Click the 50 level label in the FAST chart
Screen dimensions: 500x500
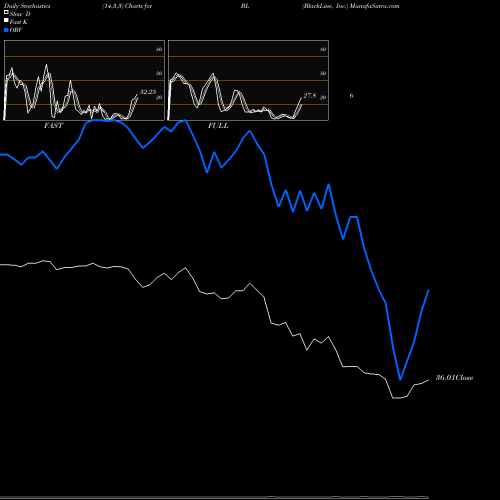click(159, 73)
